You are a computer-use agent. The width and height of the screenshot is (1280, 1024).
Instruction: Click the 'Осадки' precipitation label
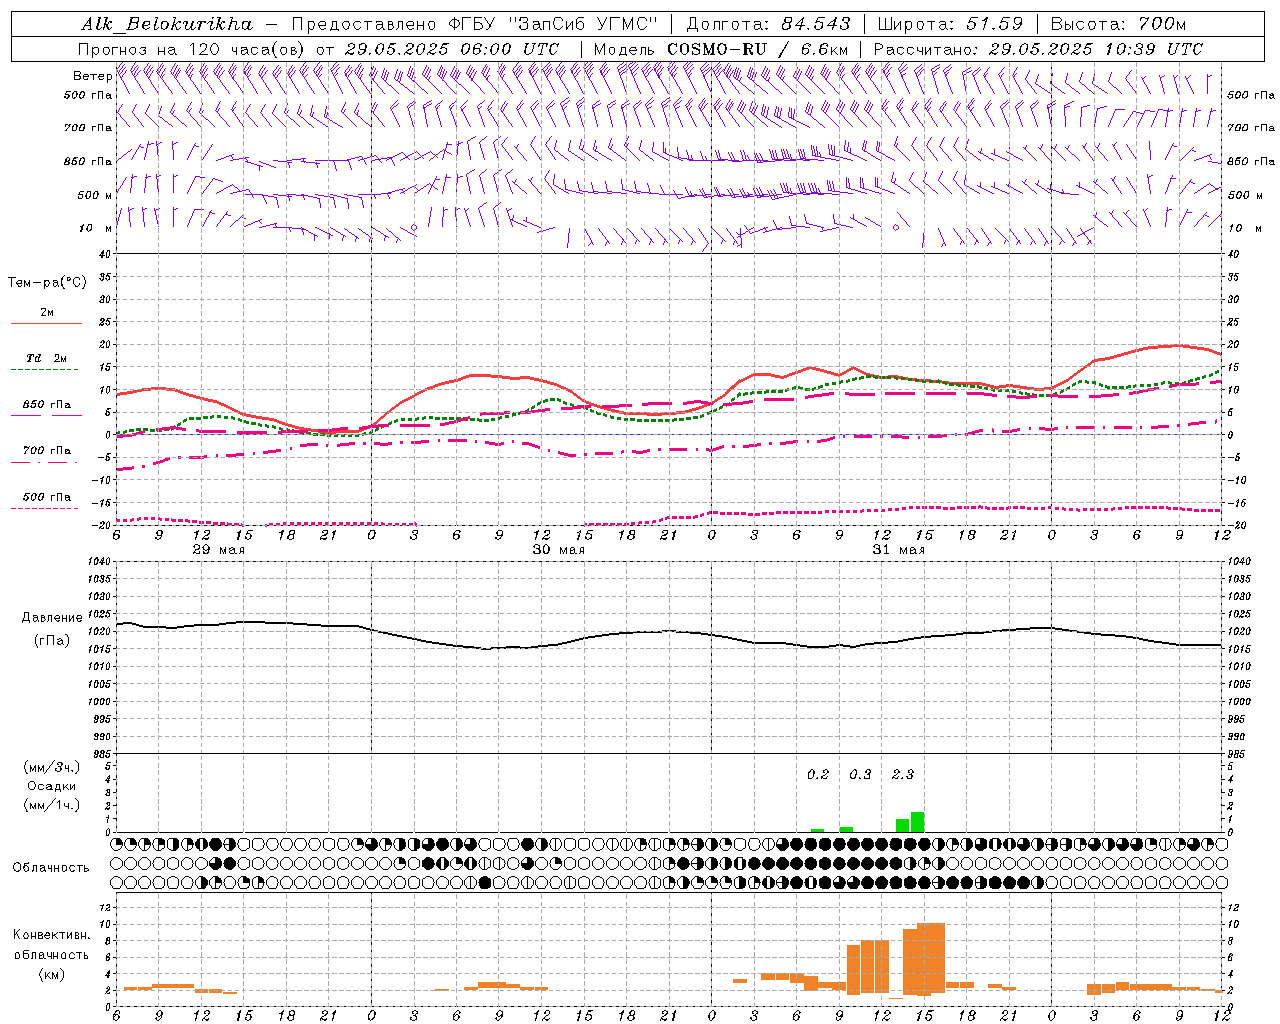tap(51, 786)
